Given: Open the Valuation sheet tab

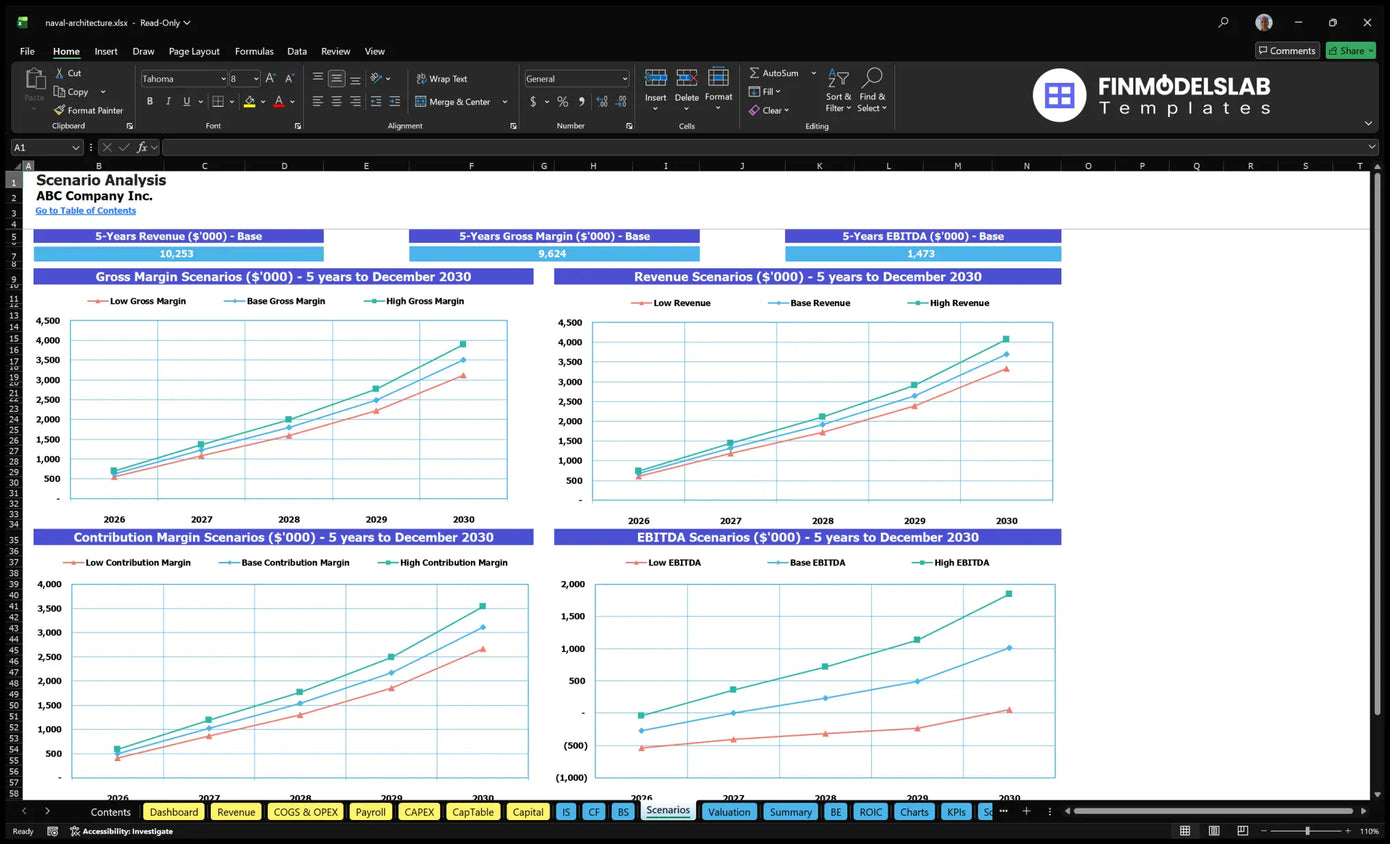Looking at the screenshot, I should point(729,812).
